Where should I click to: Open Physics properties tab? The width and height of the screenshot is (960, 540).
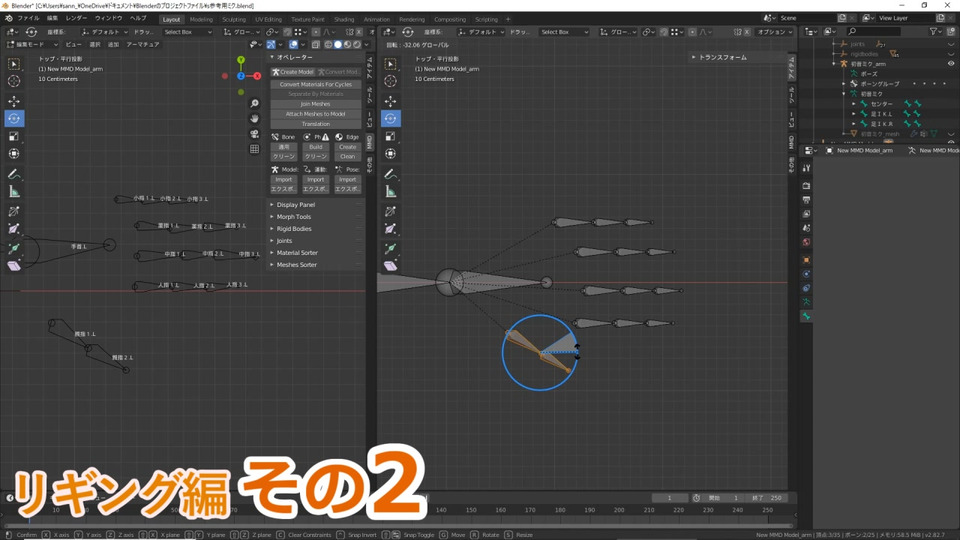(x=806, y=274)
